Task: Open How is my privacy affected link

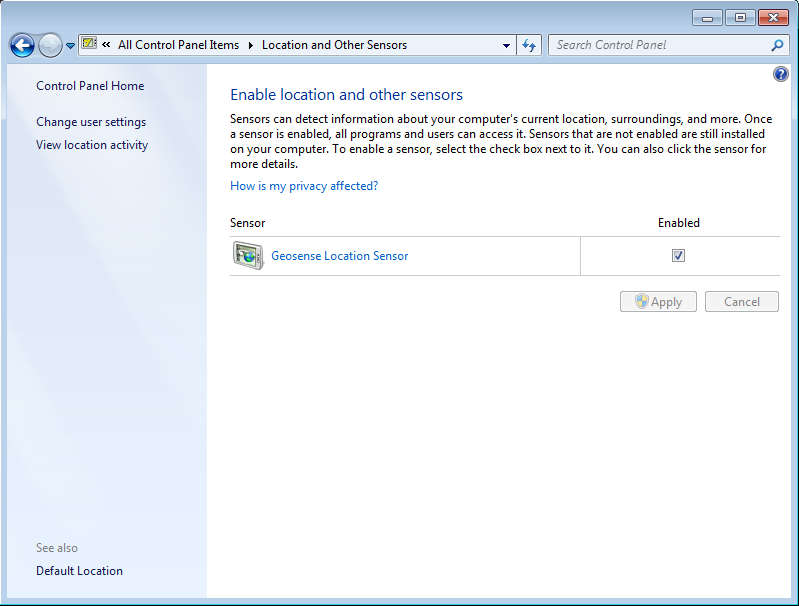Action: click(304, 186)
